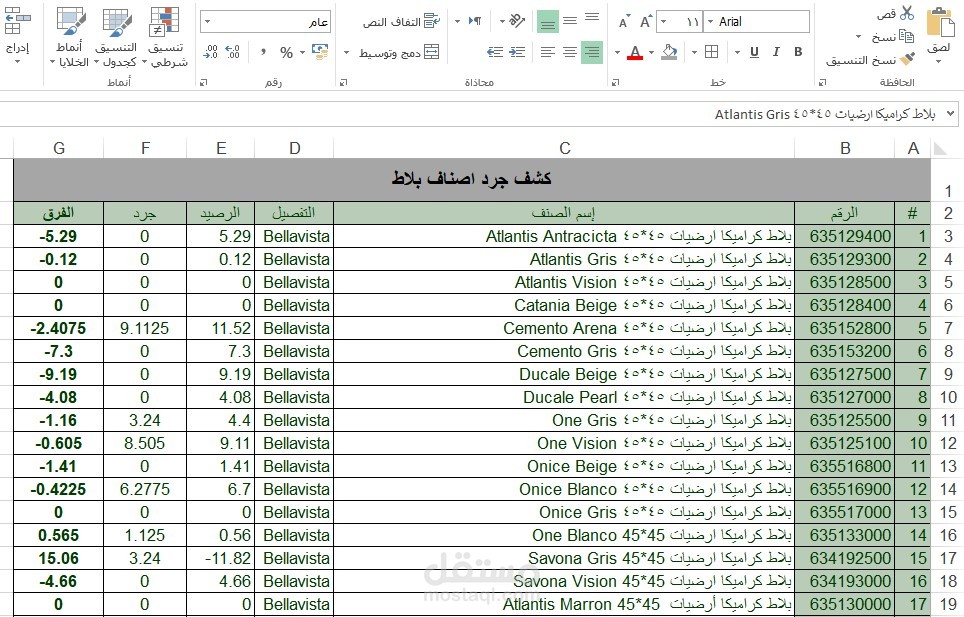Click the red font color A button
Screen dimensions: 964x617
(635, 52)
